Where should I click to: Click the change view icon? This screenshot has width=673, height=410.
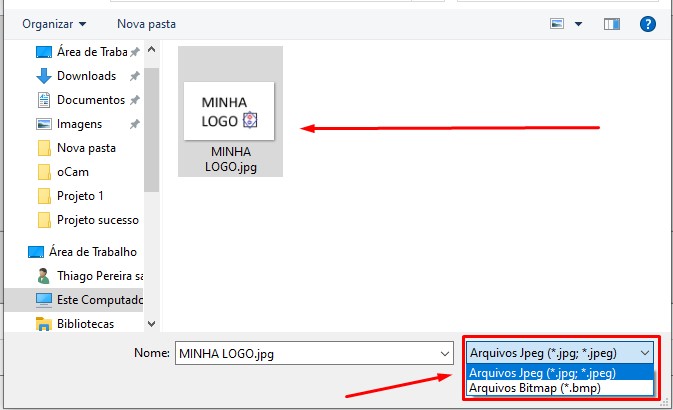[x=558, y=22]
